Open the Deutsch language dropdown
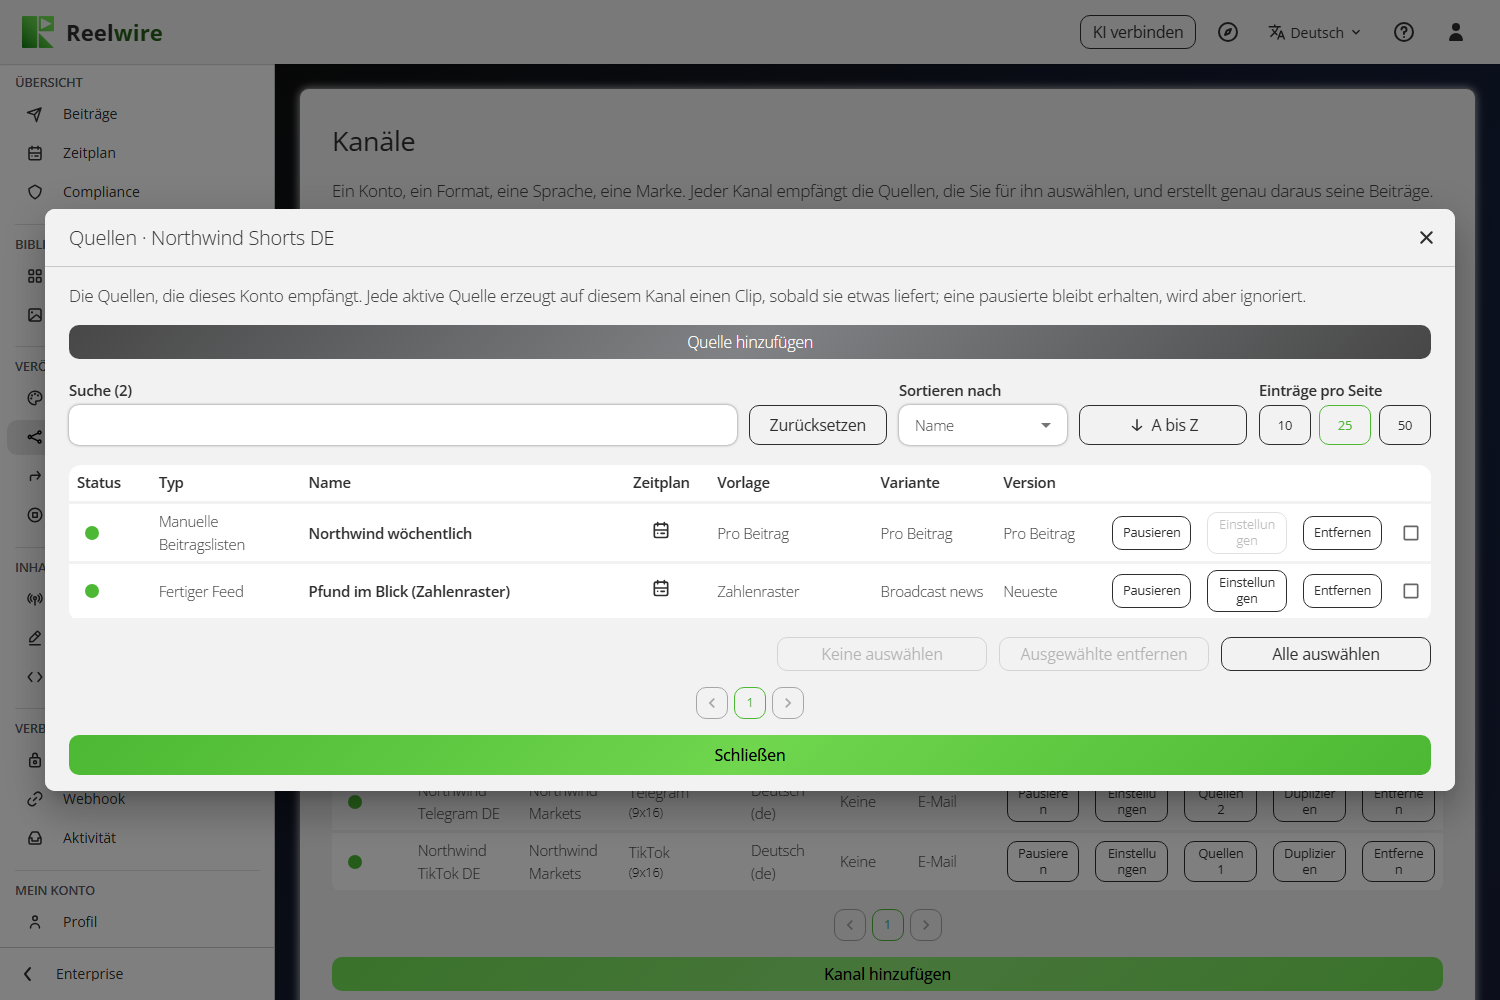This screenshot has height=1000, width=1500. (x=1315, y=32)
